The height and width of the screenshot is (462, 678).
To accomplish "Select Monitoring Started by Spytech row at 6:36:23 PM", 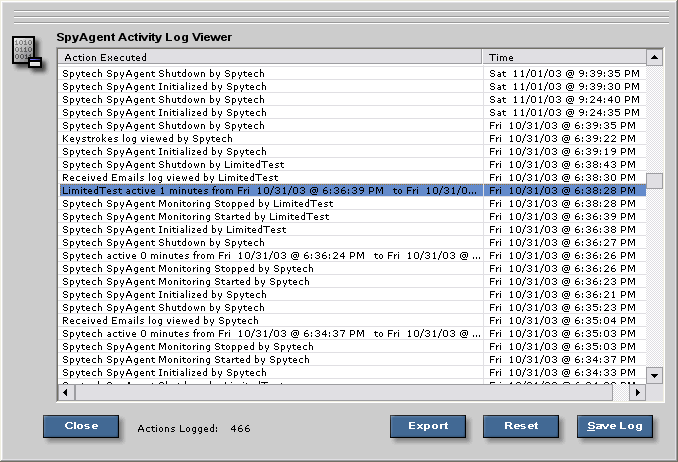I will 352,281.
